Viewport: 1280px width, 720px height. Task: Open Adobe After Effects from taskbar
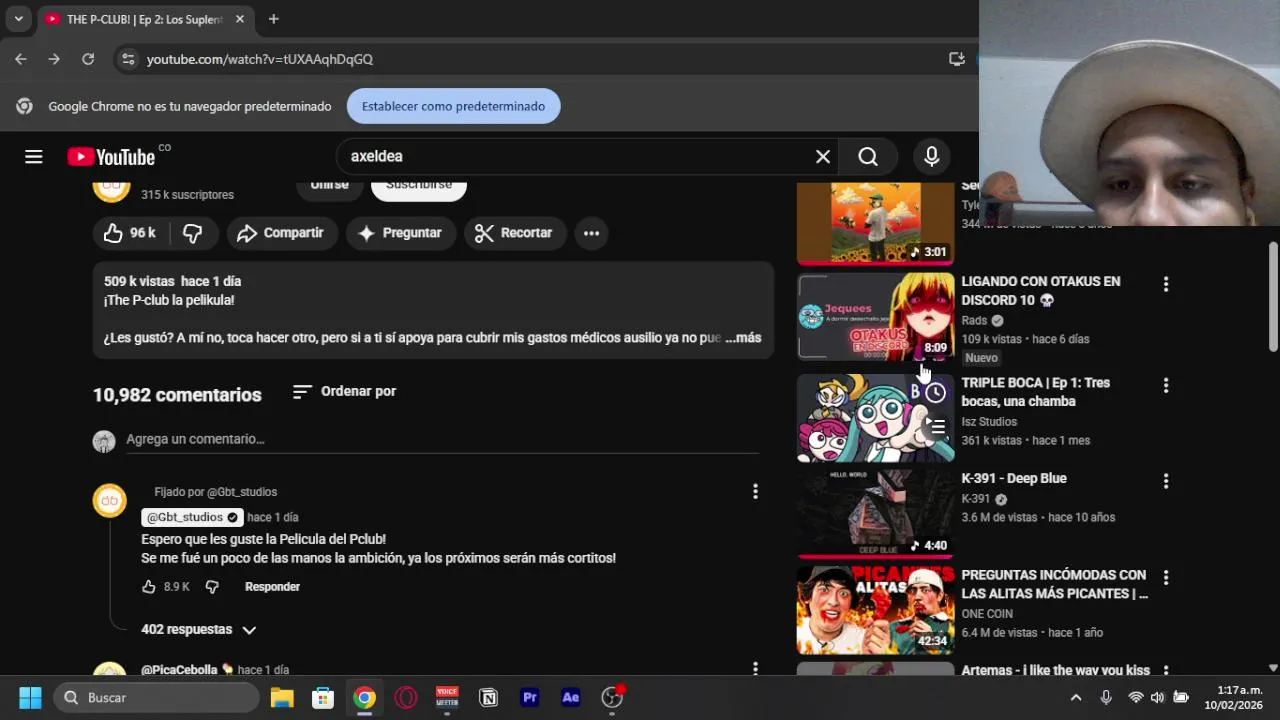click(571, 698)
